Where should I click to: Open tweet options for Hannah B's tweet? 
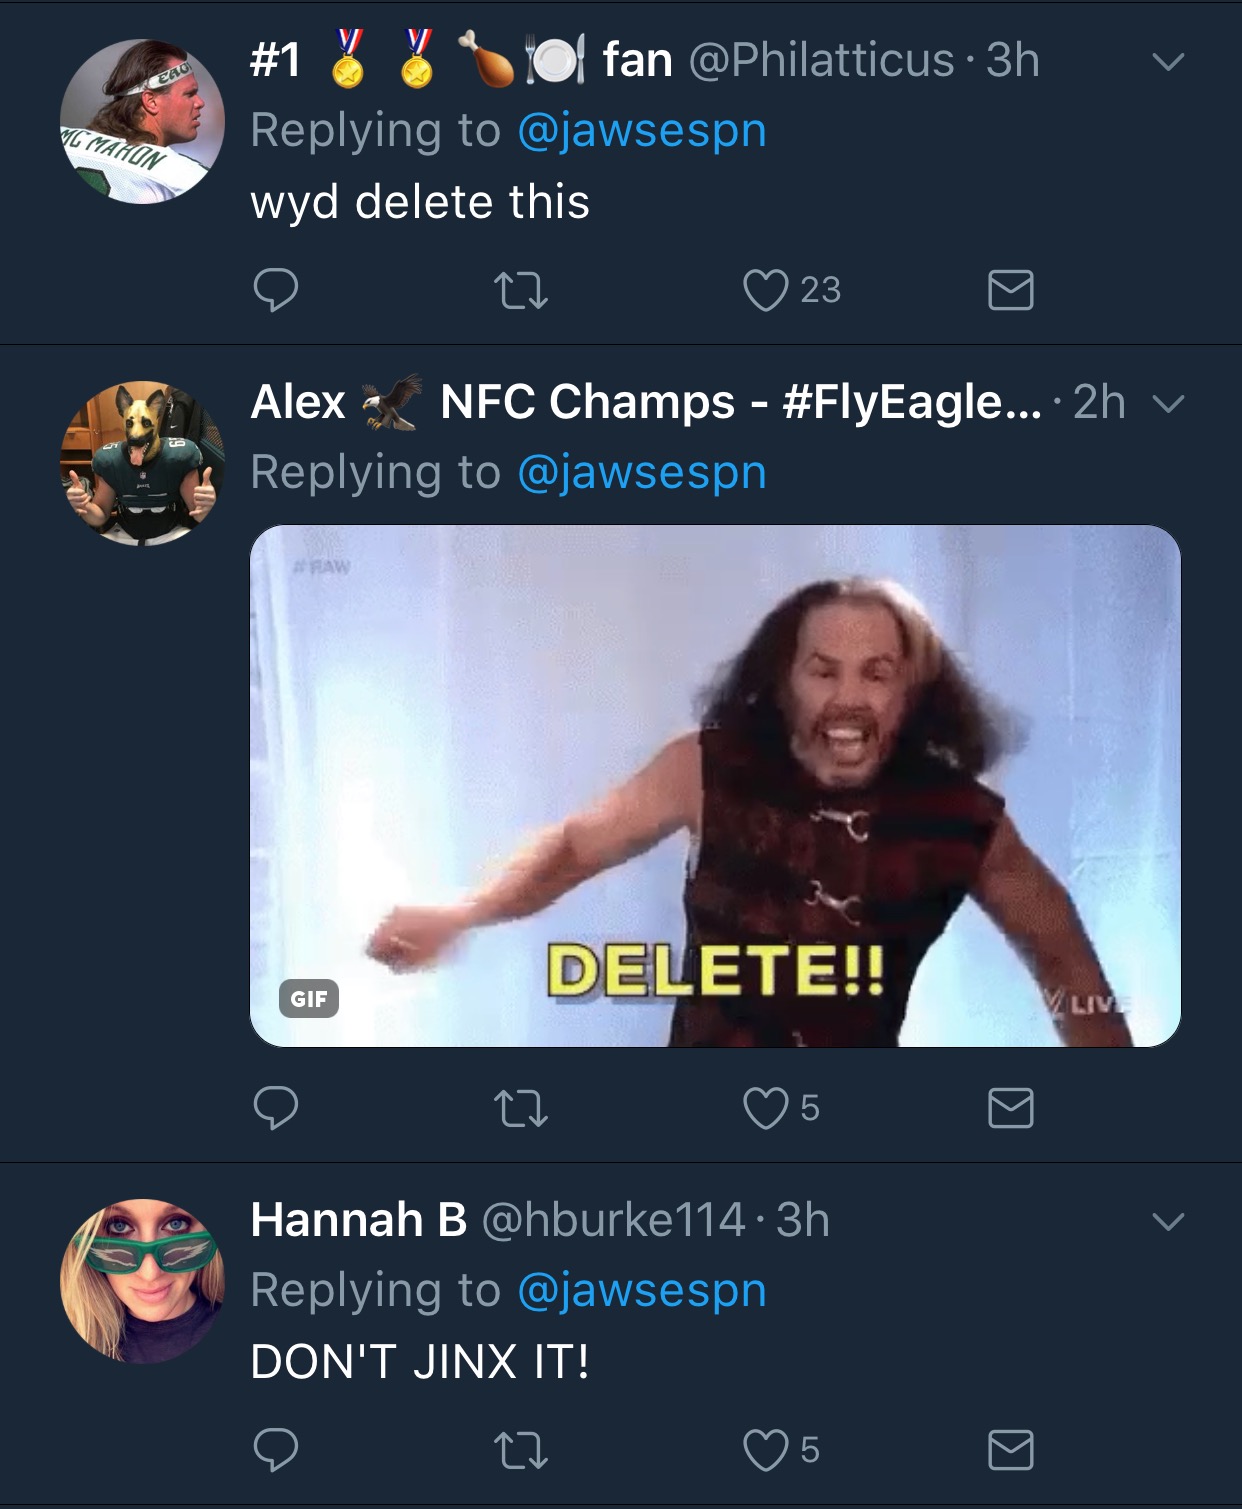coord(1168,1222)
